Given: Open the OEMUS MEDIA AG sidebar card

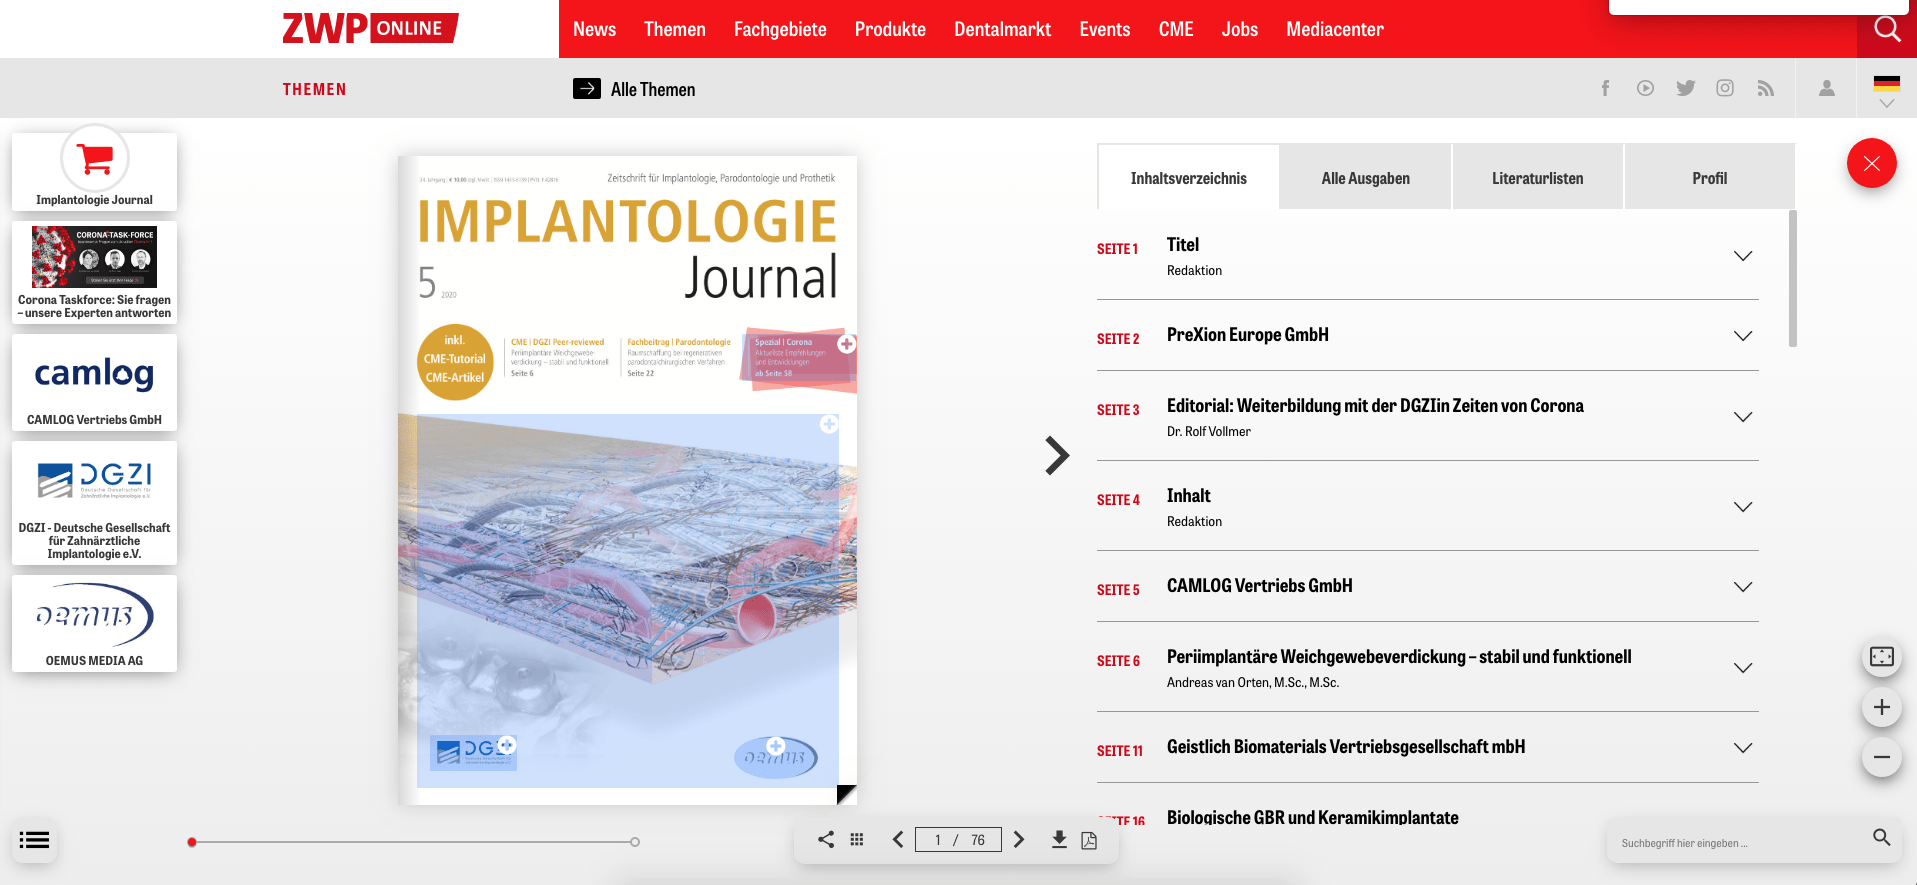Looking at the screenshot, I should pos(94,623).
